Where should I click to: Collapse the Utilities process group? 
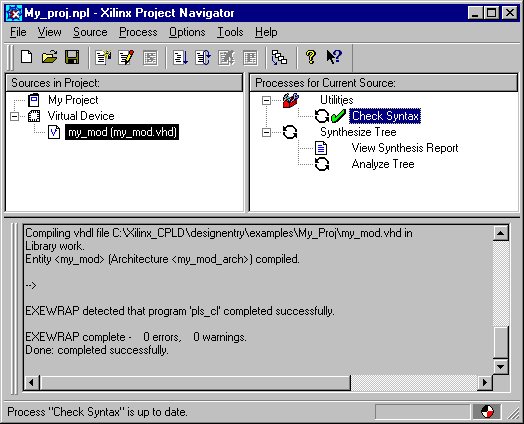(x=266, y=100)
